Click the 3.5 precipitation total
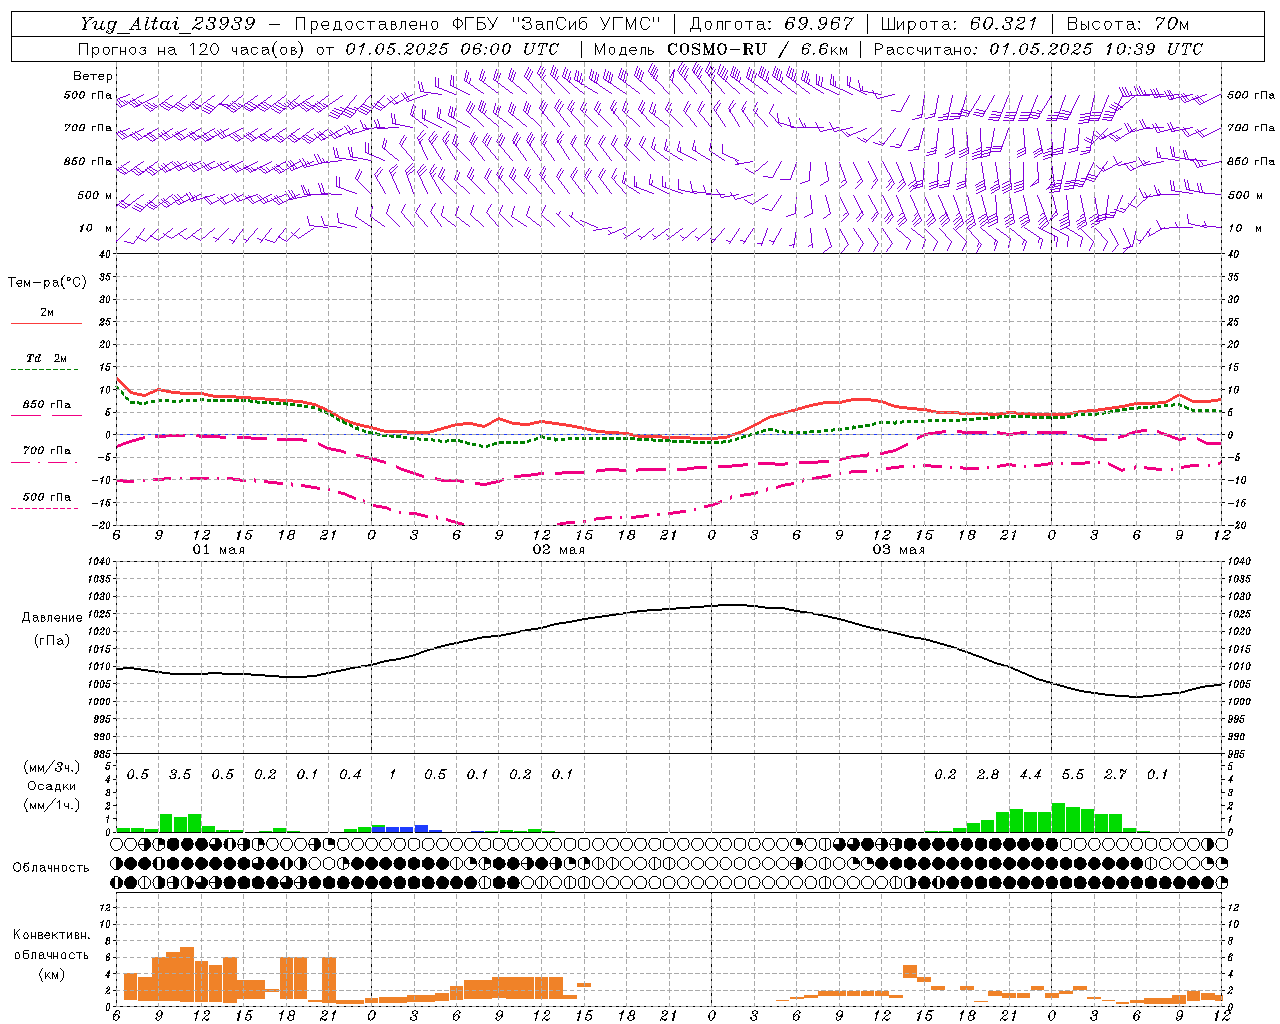The image size is (1280, 1024). coord(180,775)
